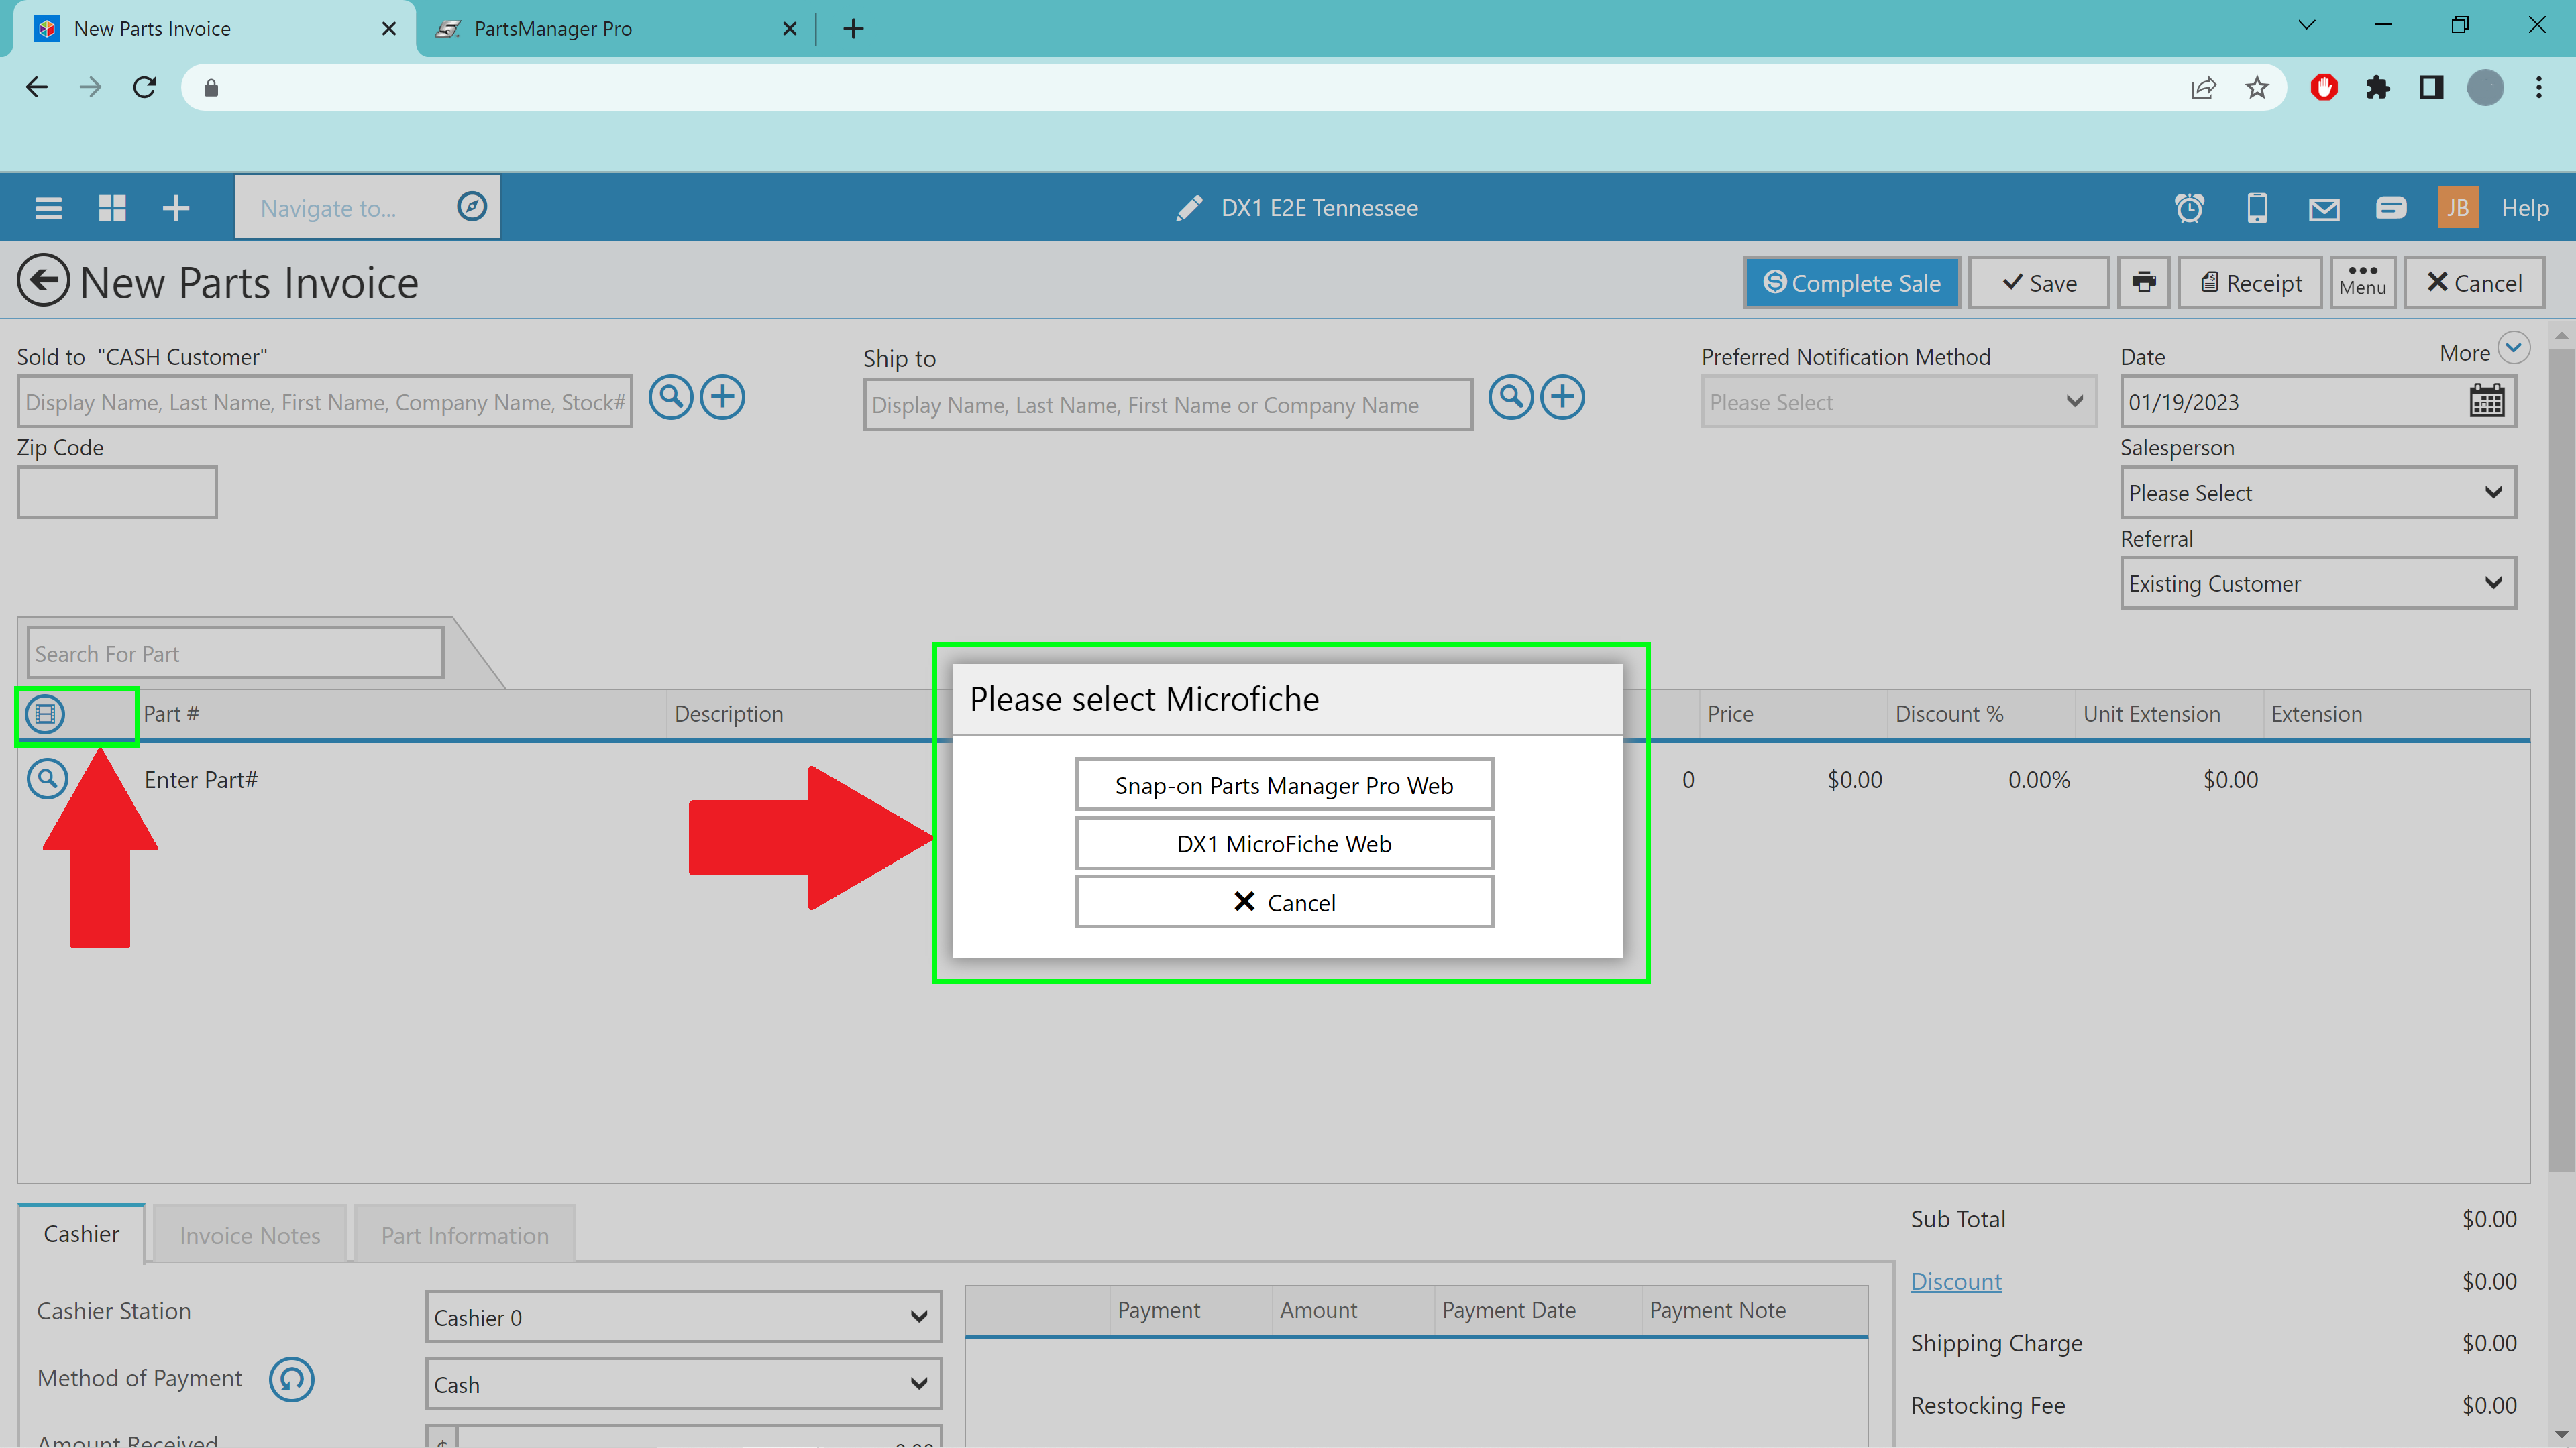Screen dimensions: 2576x1448
Task: Click the part lookup magnifier icon
Action: coord(47,779)
